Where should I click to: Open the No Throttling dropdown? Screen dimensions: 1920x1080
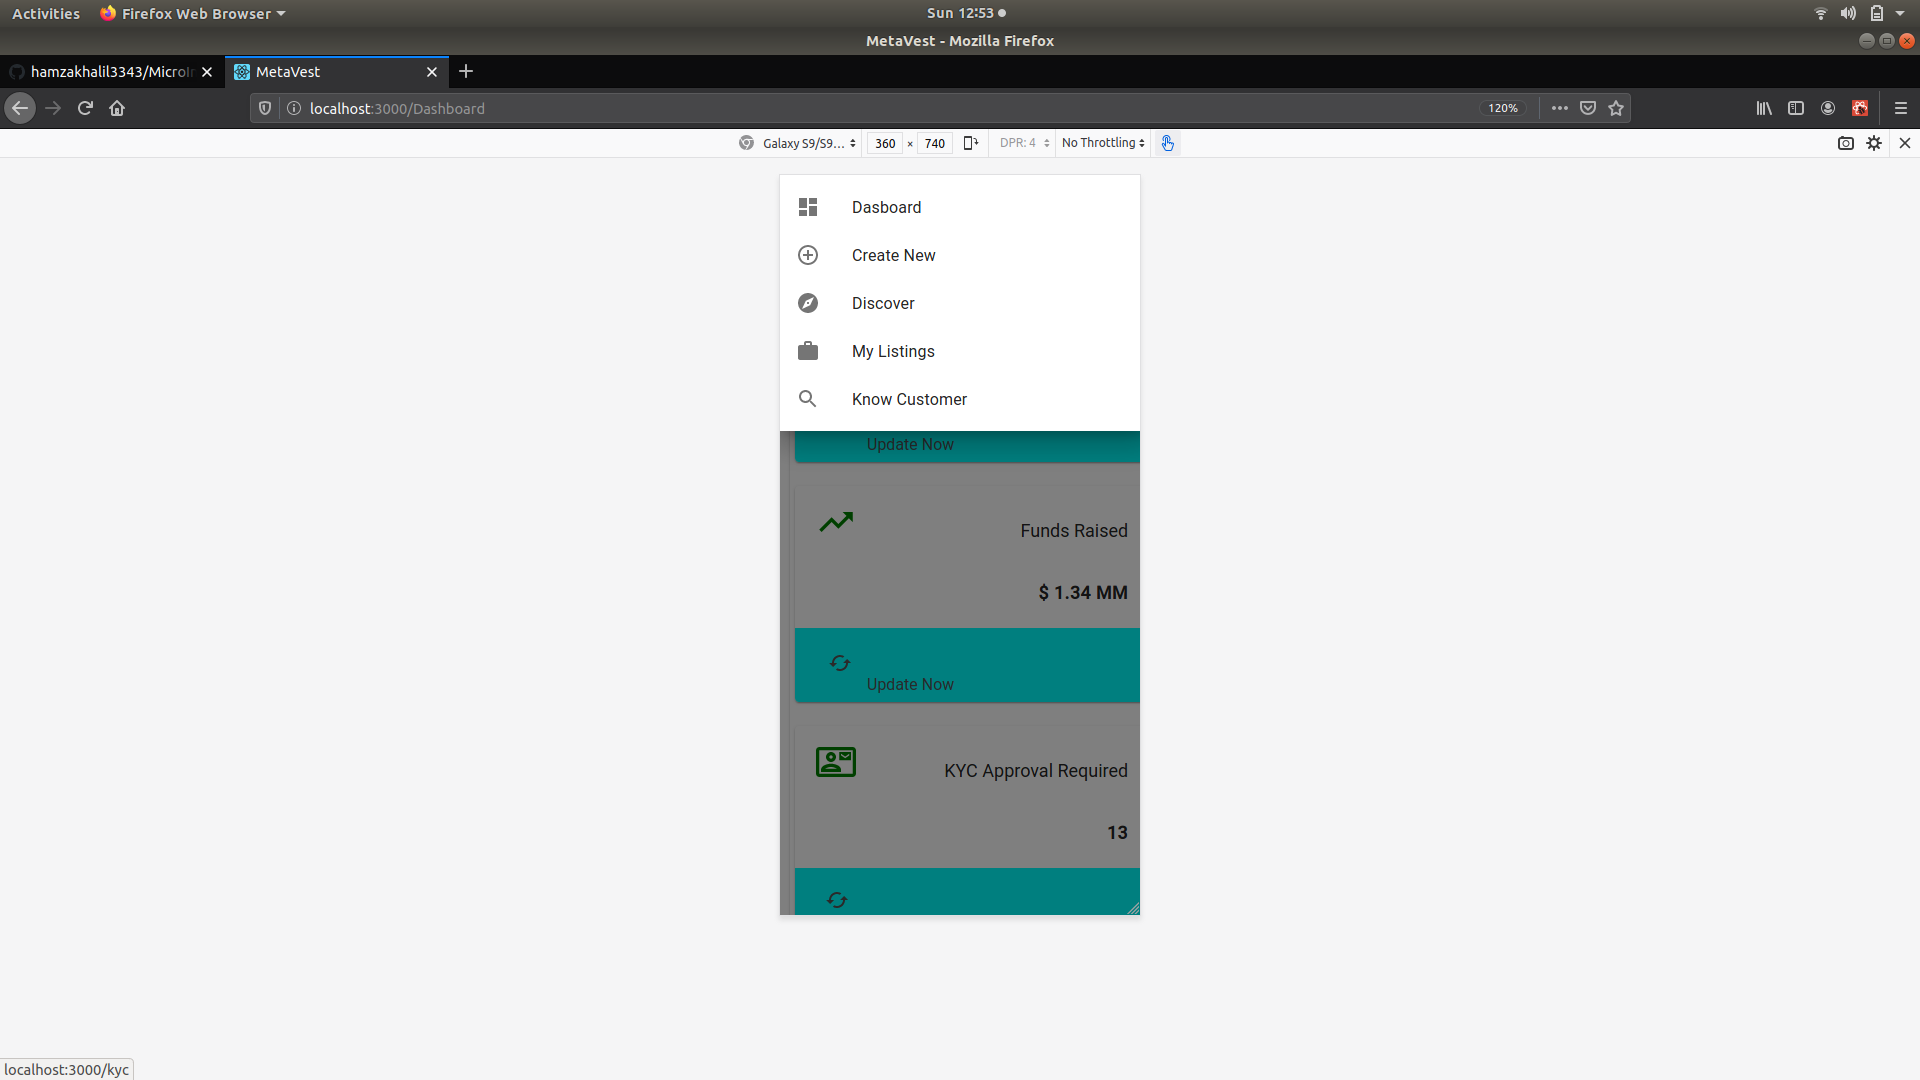click(x=1103, y=143)
